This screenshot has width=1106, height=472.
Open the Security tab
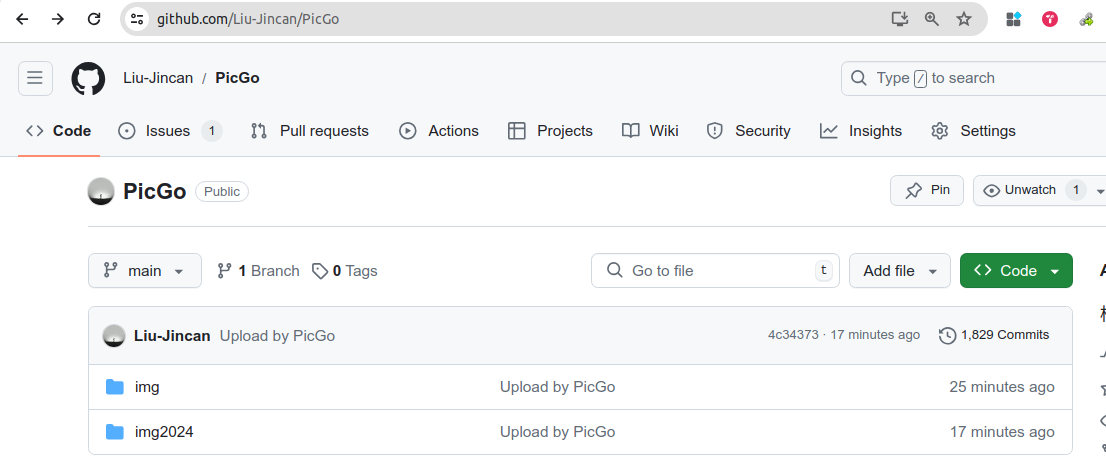[x=749, y=131]
